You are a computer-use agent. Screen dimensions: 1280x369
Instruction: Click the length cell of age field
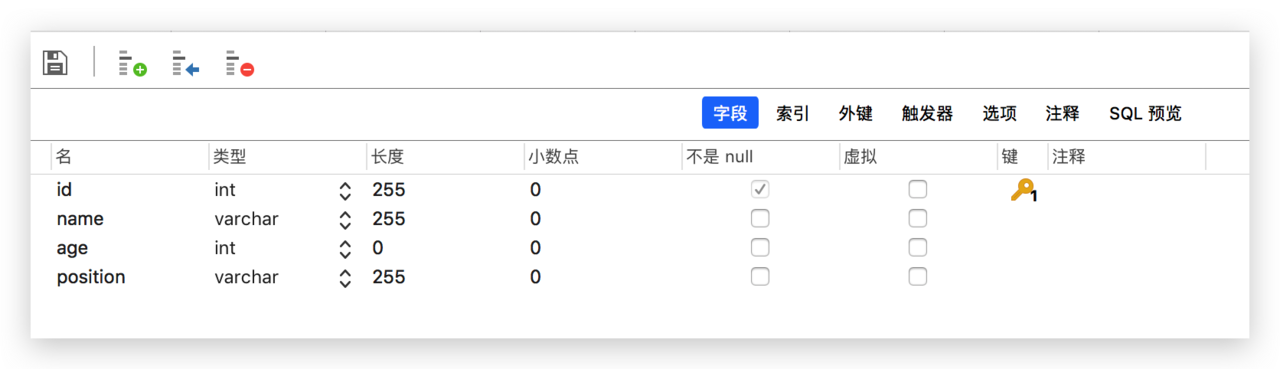click(x=445, y=248)
